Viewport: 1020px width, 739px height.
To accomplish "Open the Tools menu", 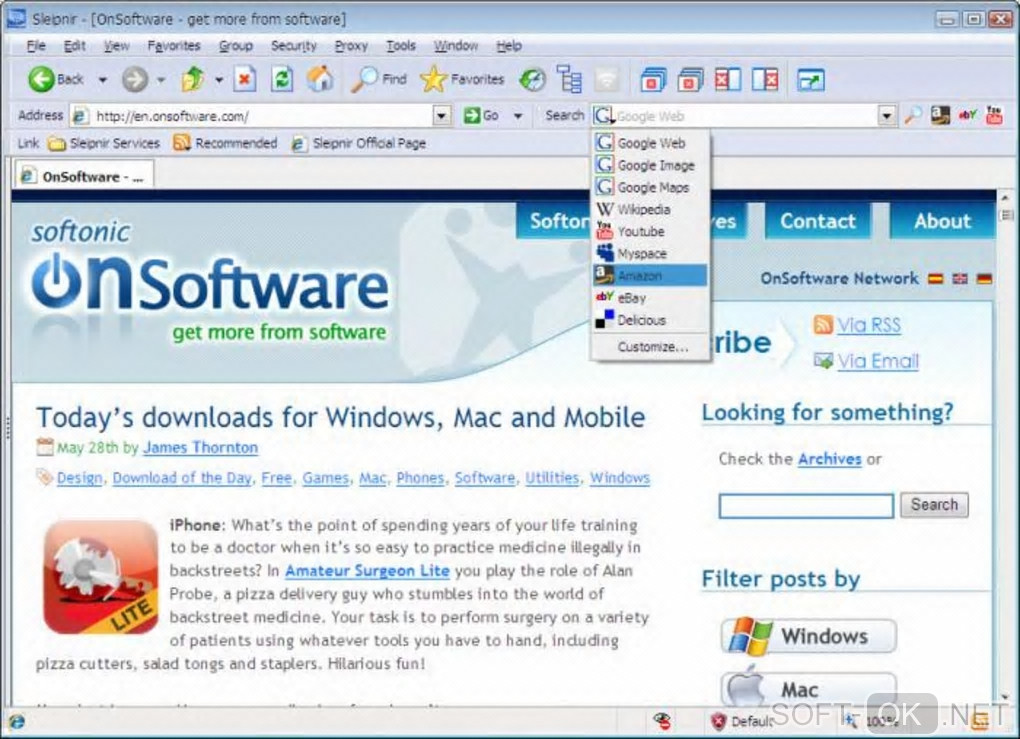I will (401, 46).
